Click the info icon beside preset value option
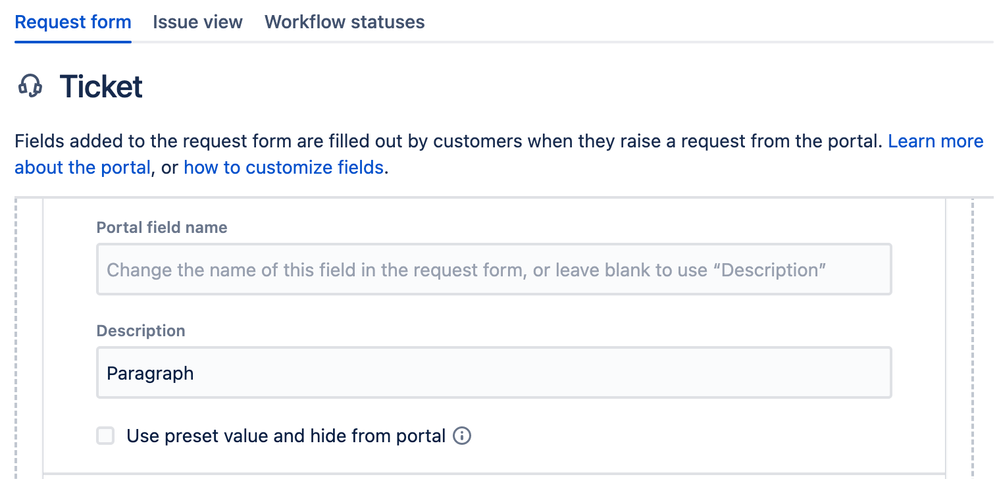Screen dimensions: 999x479 click(462, 436)
